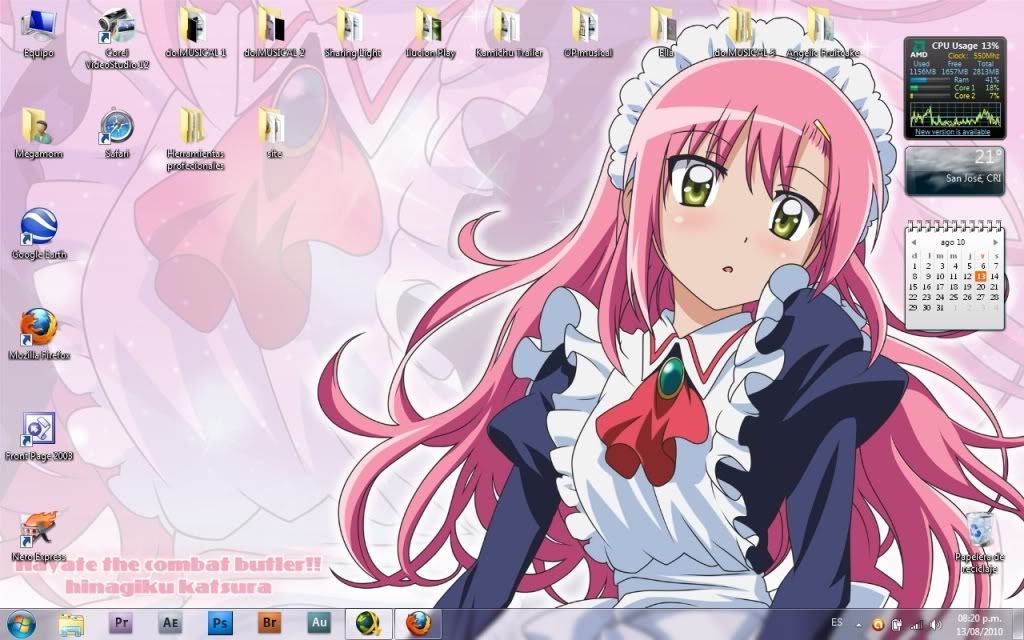Click the Show desktop strip at taskbar end
This screenshot has height=640, width=1024.
coord(1019,624)
